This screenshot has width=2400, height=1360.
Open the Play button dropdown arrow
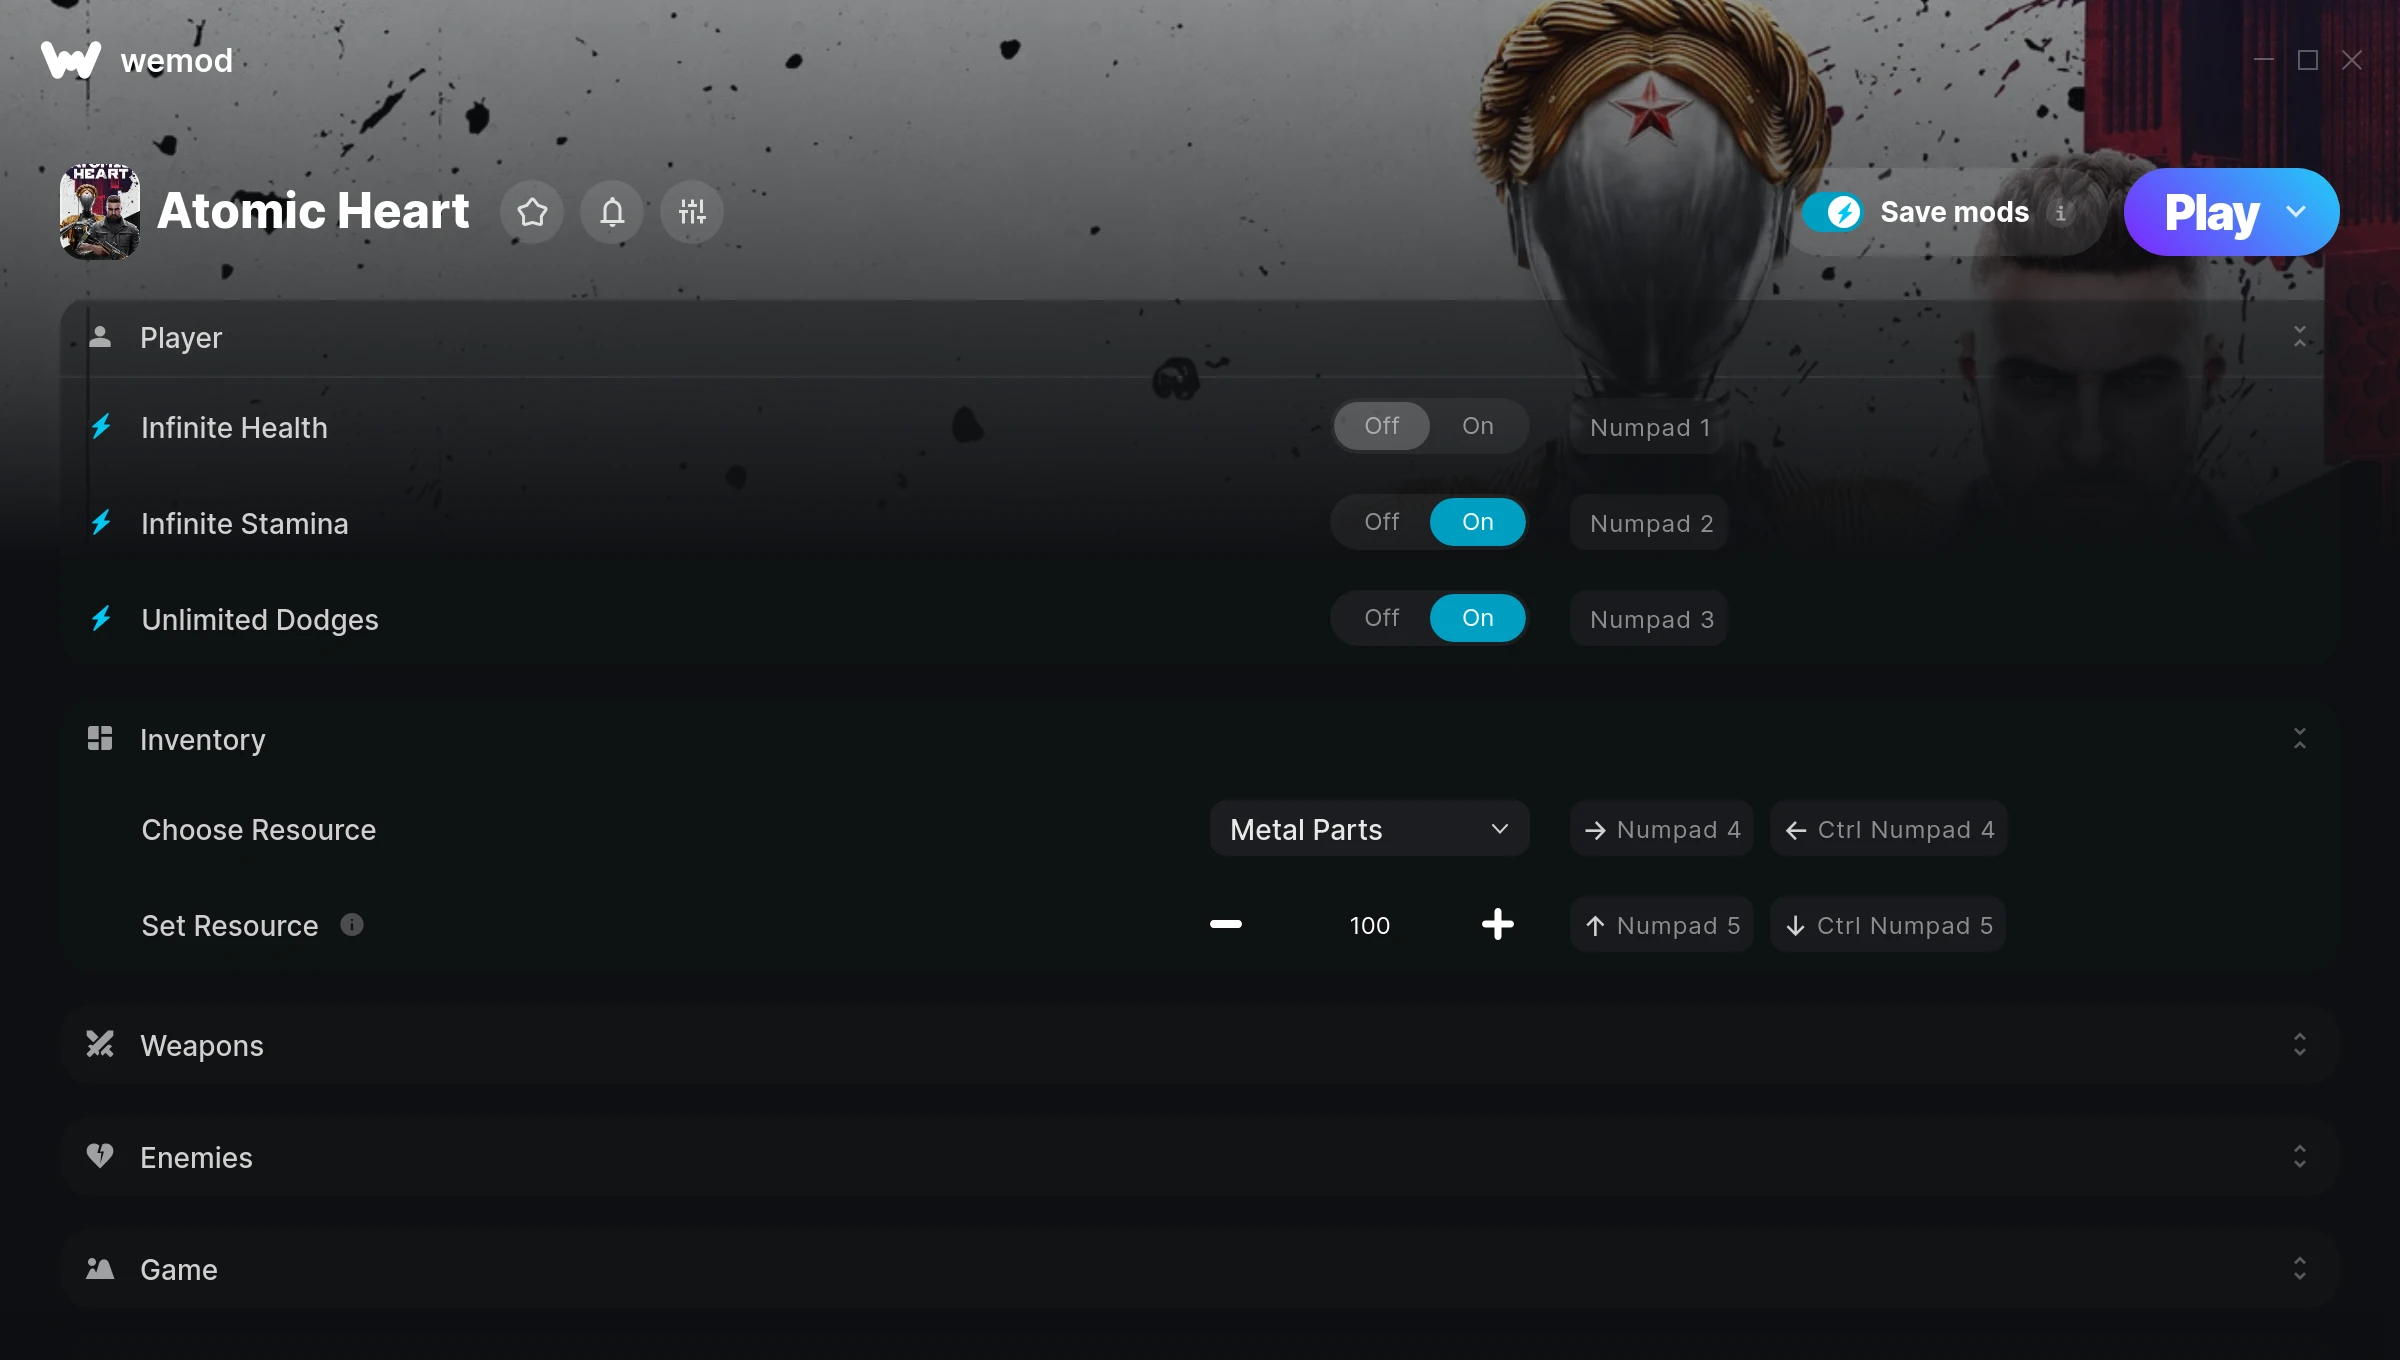tap(2296, 212)
